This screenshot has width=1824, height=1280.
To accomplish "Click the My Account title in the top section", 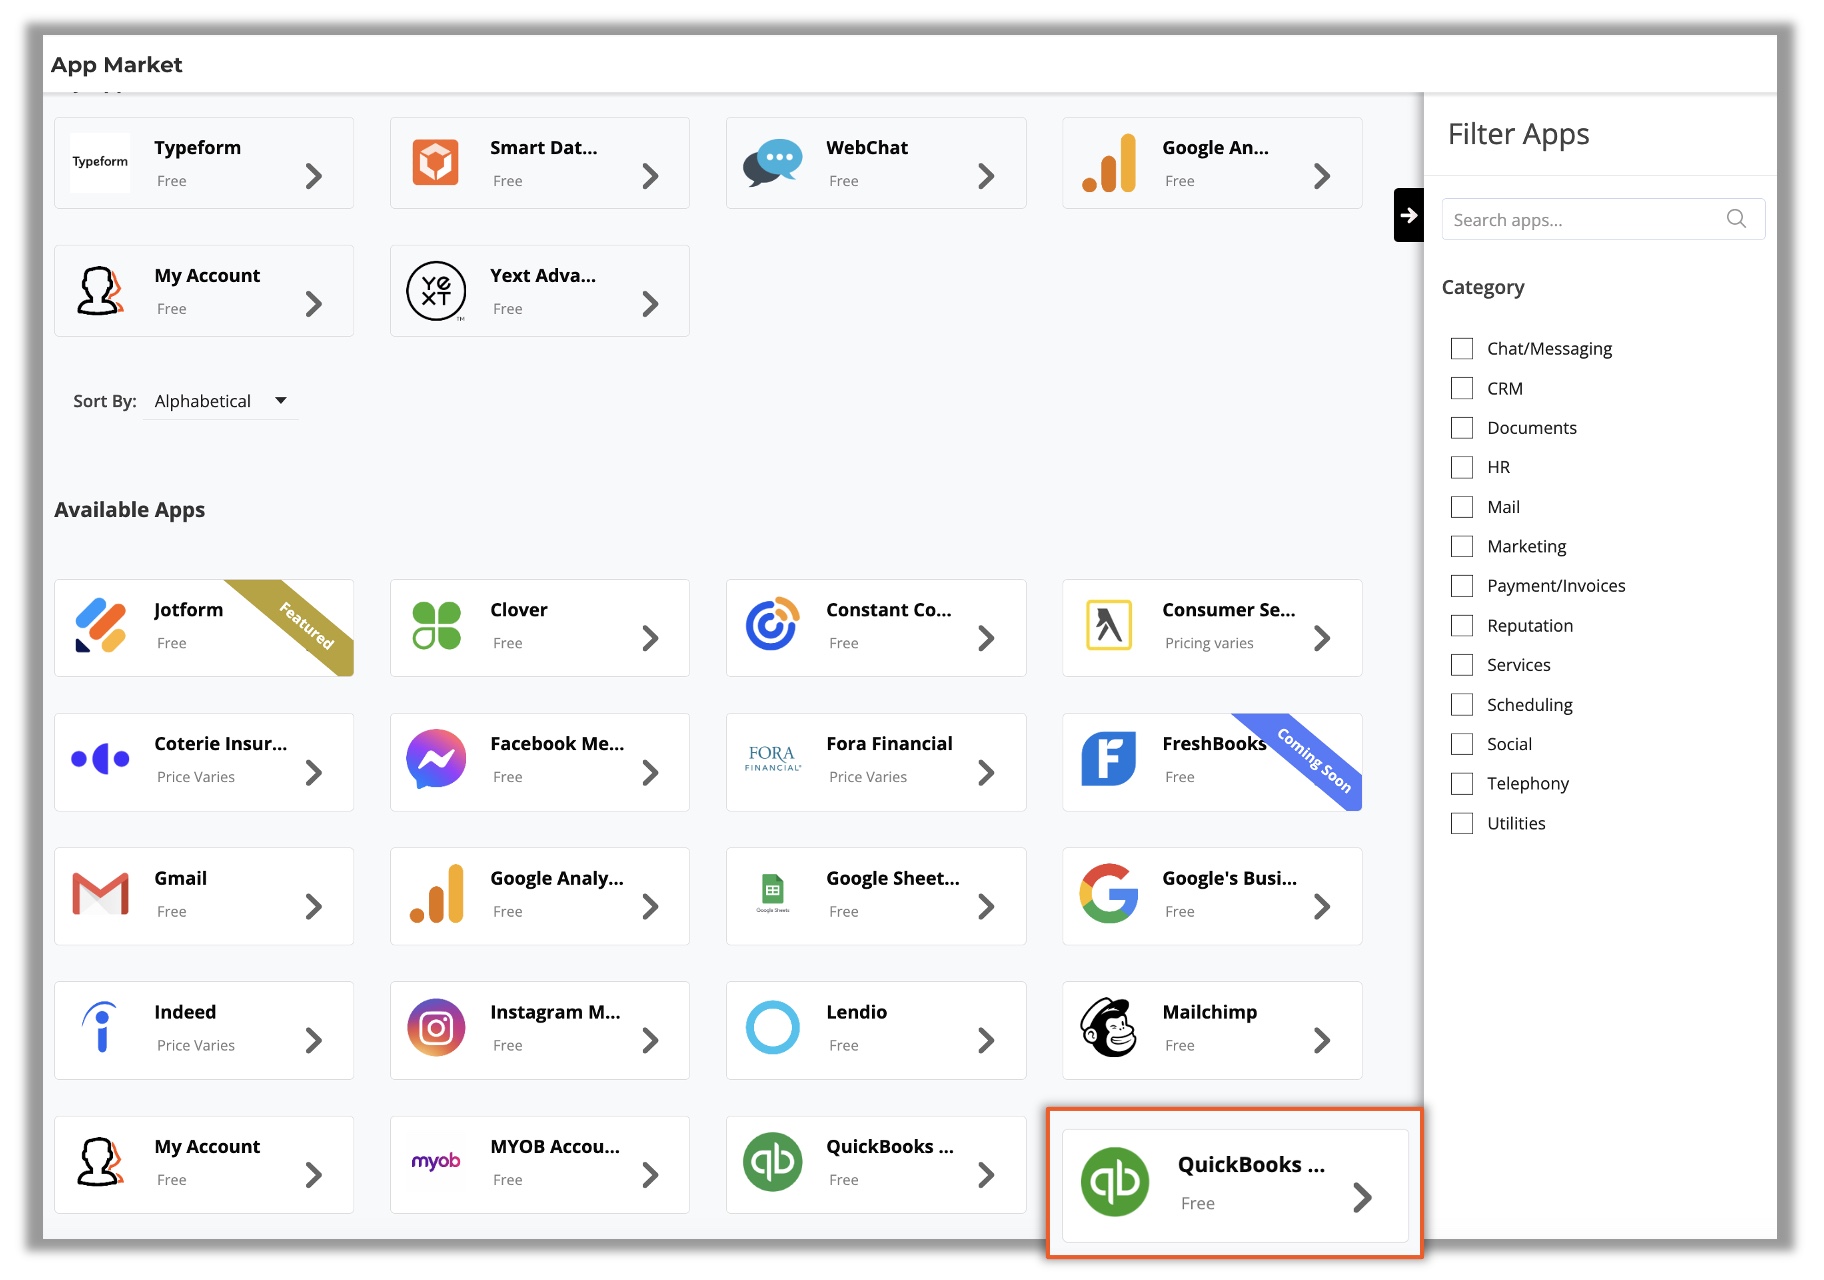I will coord(207,276).
